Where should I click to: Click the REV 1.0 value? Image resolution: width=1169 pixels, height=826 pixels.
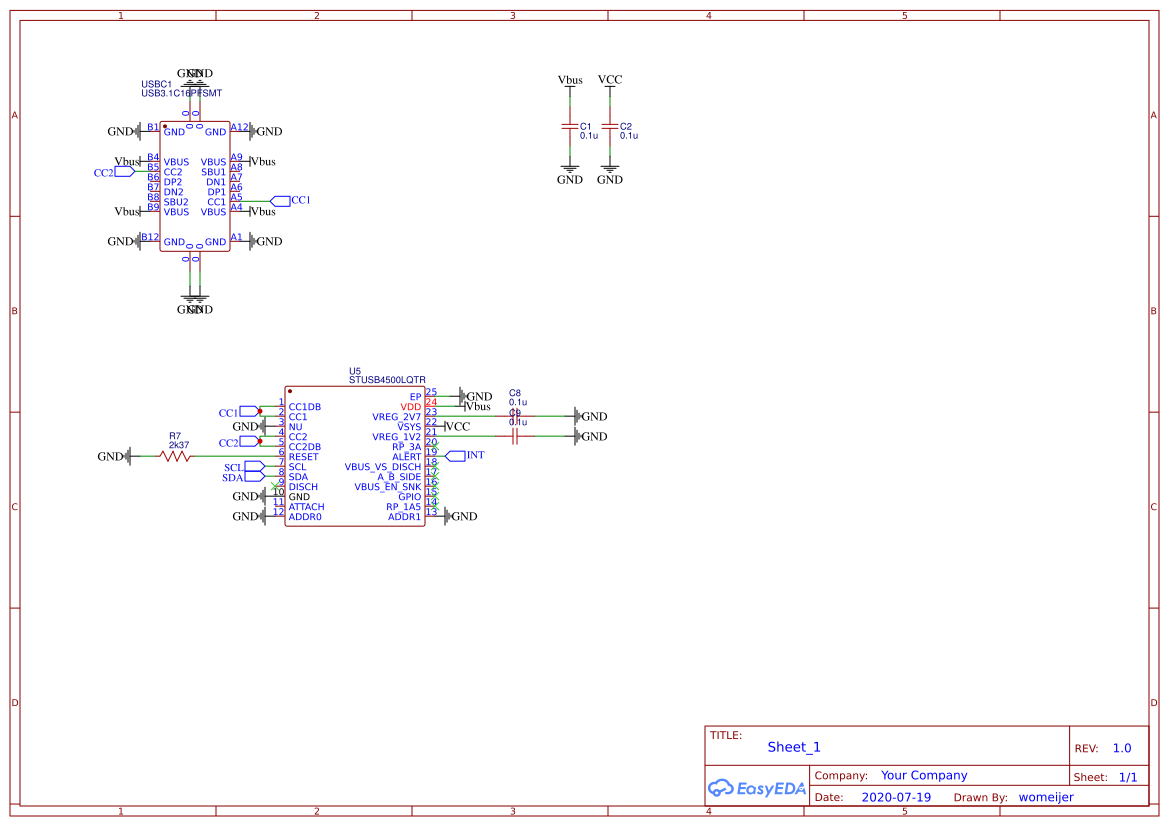click(x=1120, y=747)
